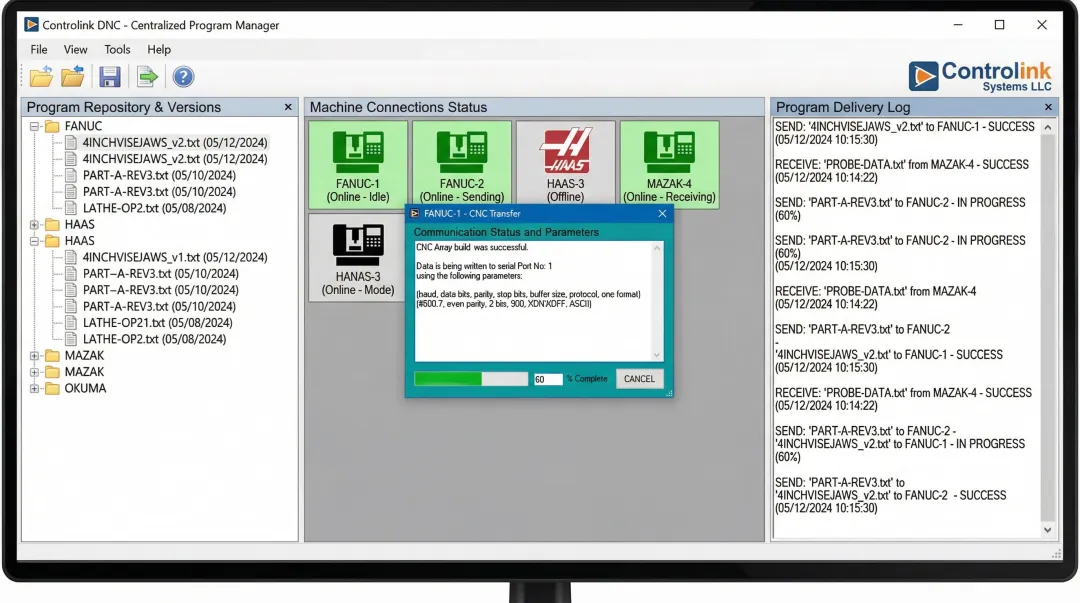
Task: Open the Tools menu
Action: tap(117, 49)
